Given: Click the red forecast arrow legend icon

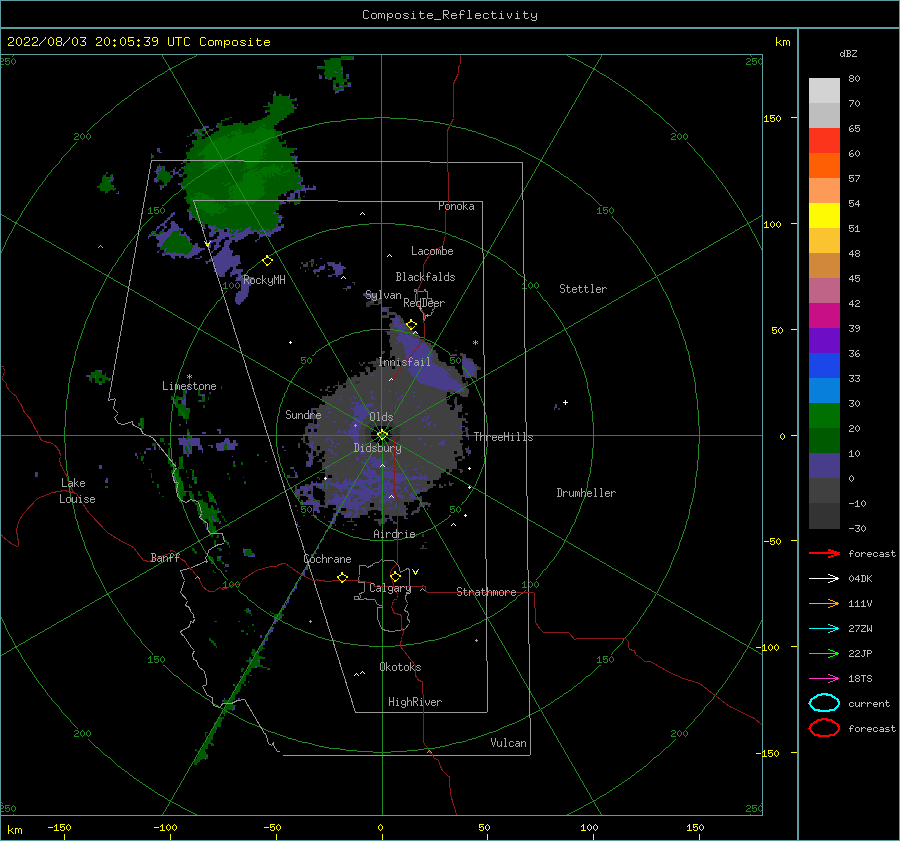Looking at the screenshot, I should pyautogui.click(x=824, y=553).
